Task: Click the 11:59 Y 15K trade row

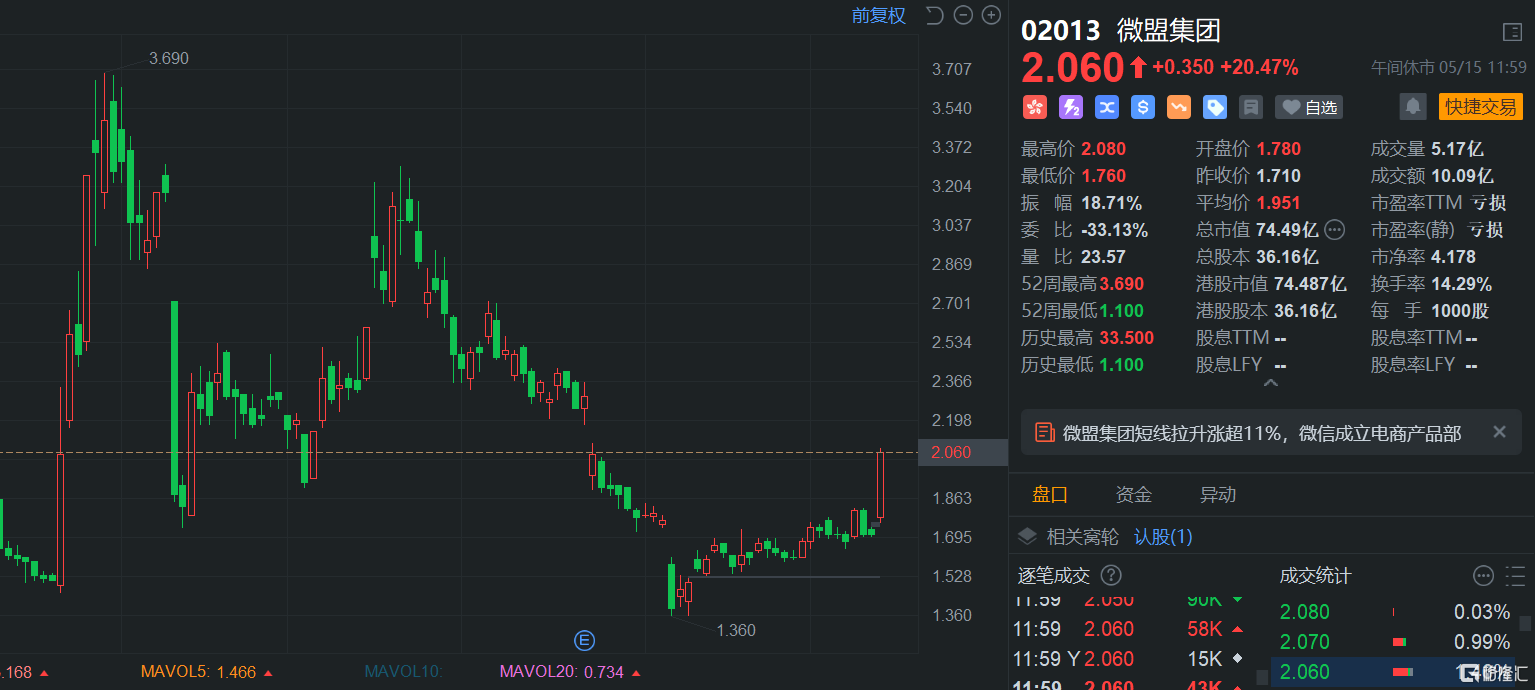Action: pyautogui.click(x=1130, y=659)
